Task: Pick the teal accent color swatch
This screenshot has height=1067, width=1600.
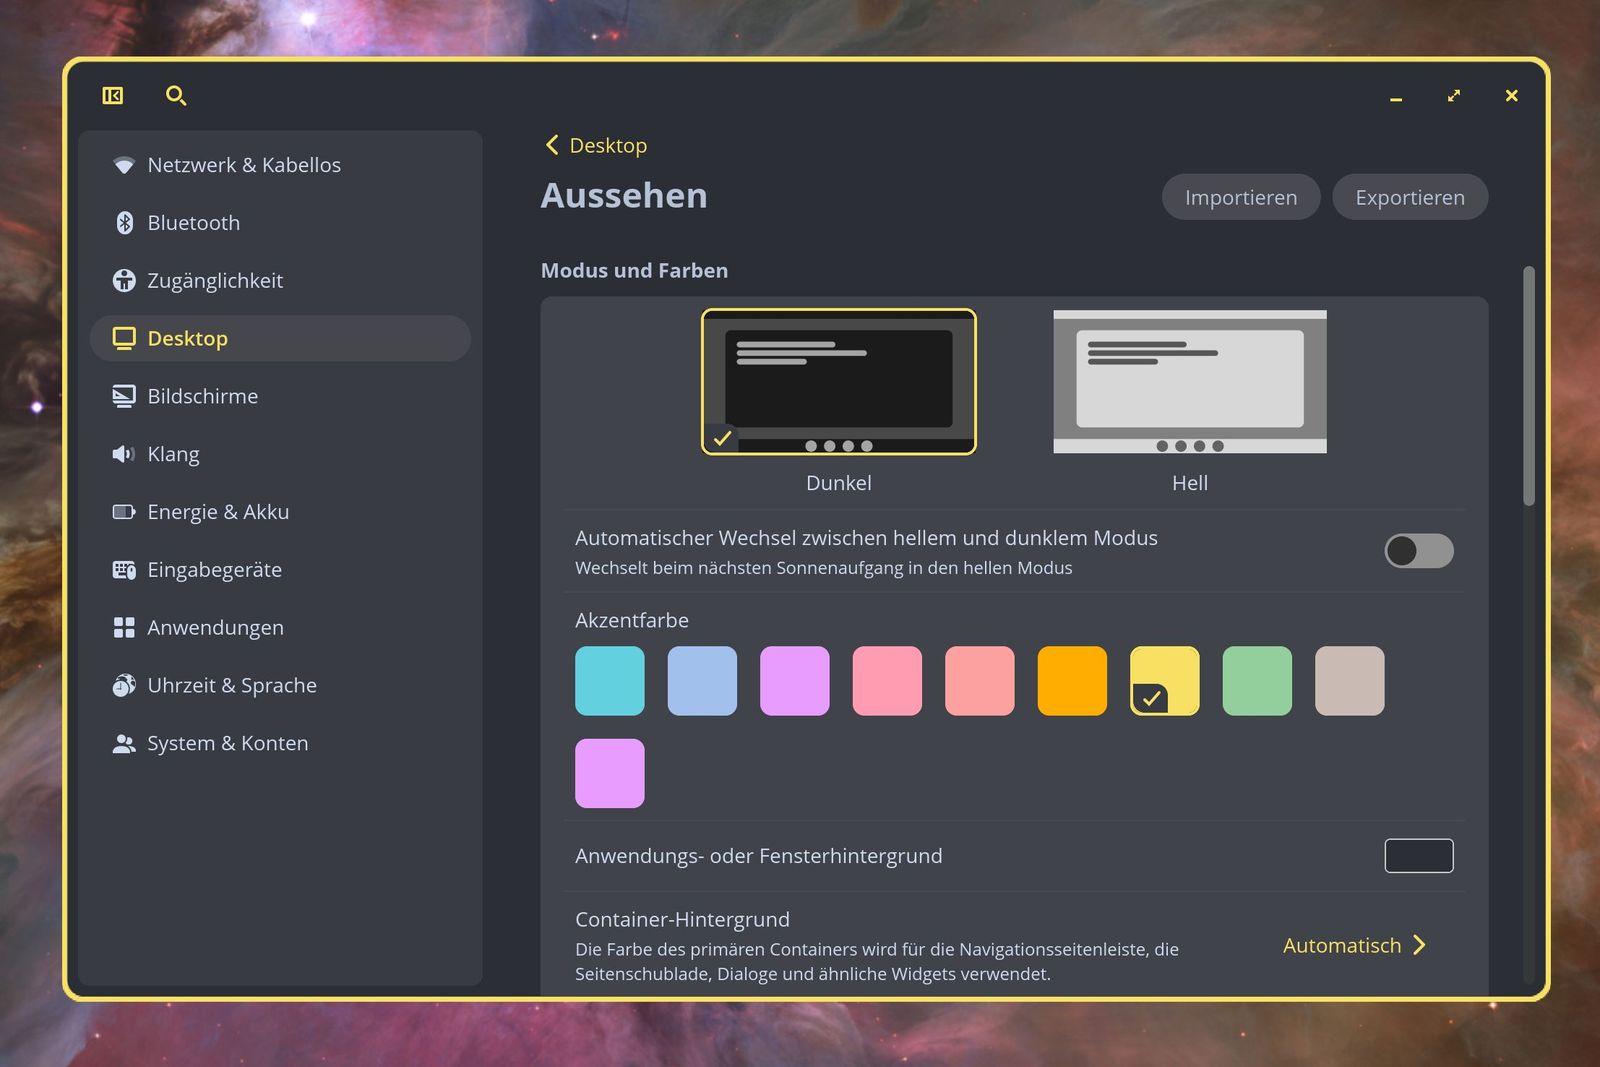Action: pyautogui.click(x=610, y=681)
